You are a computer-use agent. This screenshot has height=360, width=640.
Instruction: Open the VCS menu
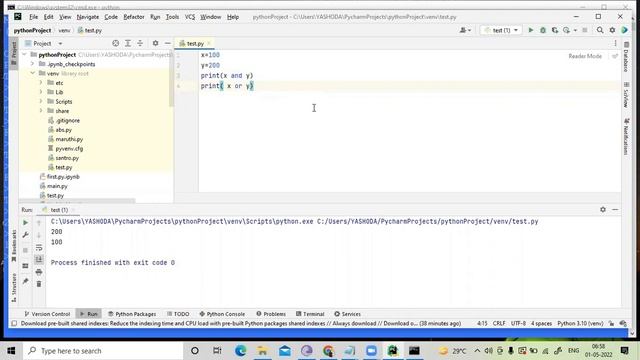click(x=190, y=17)
